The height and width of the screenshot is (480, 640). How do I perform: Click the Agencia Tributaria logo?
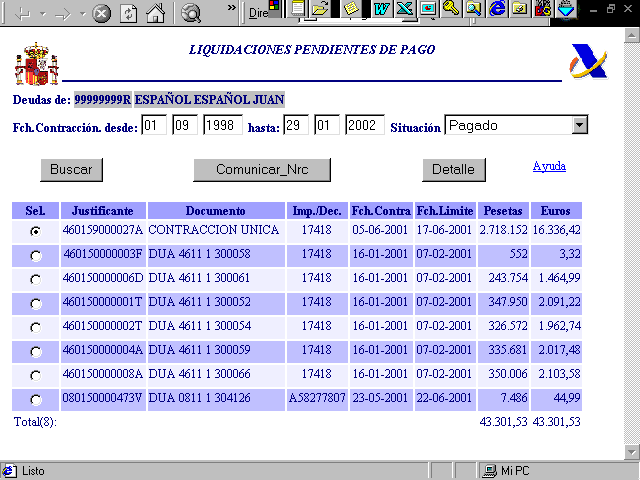588,62
